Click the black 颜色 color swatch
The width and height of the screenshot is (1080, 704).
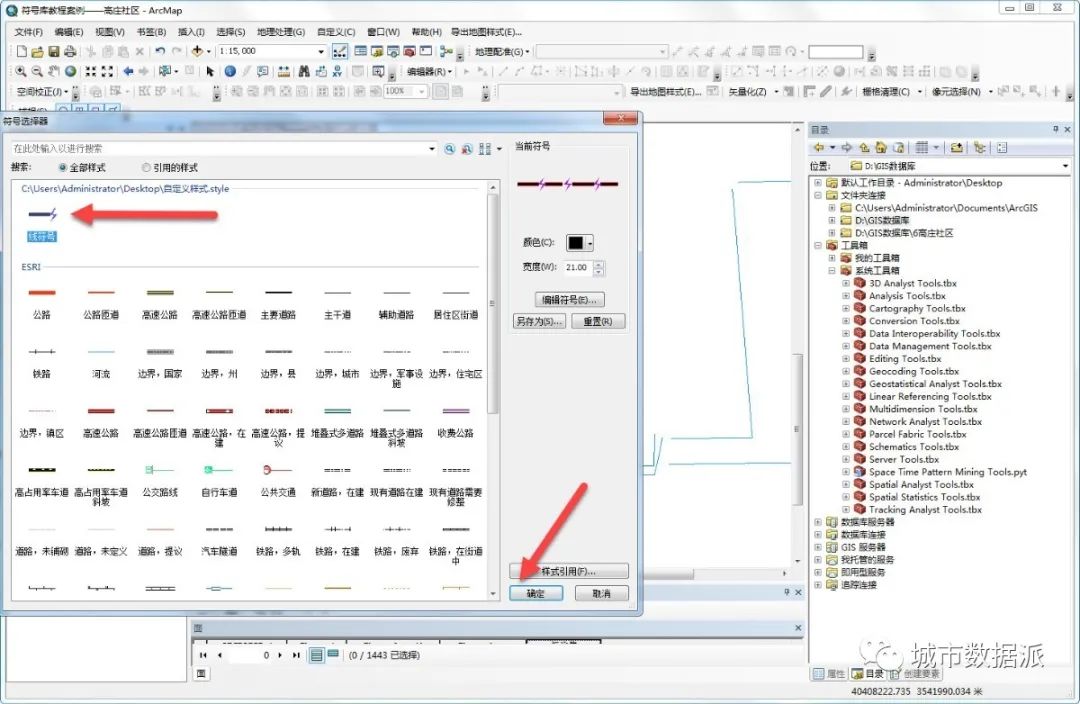click(576, 242)
